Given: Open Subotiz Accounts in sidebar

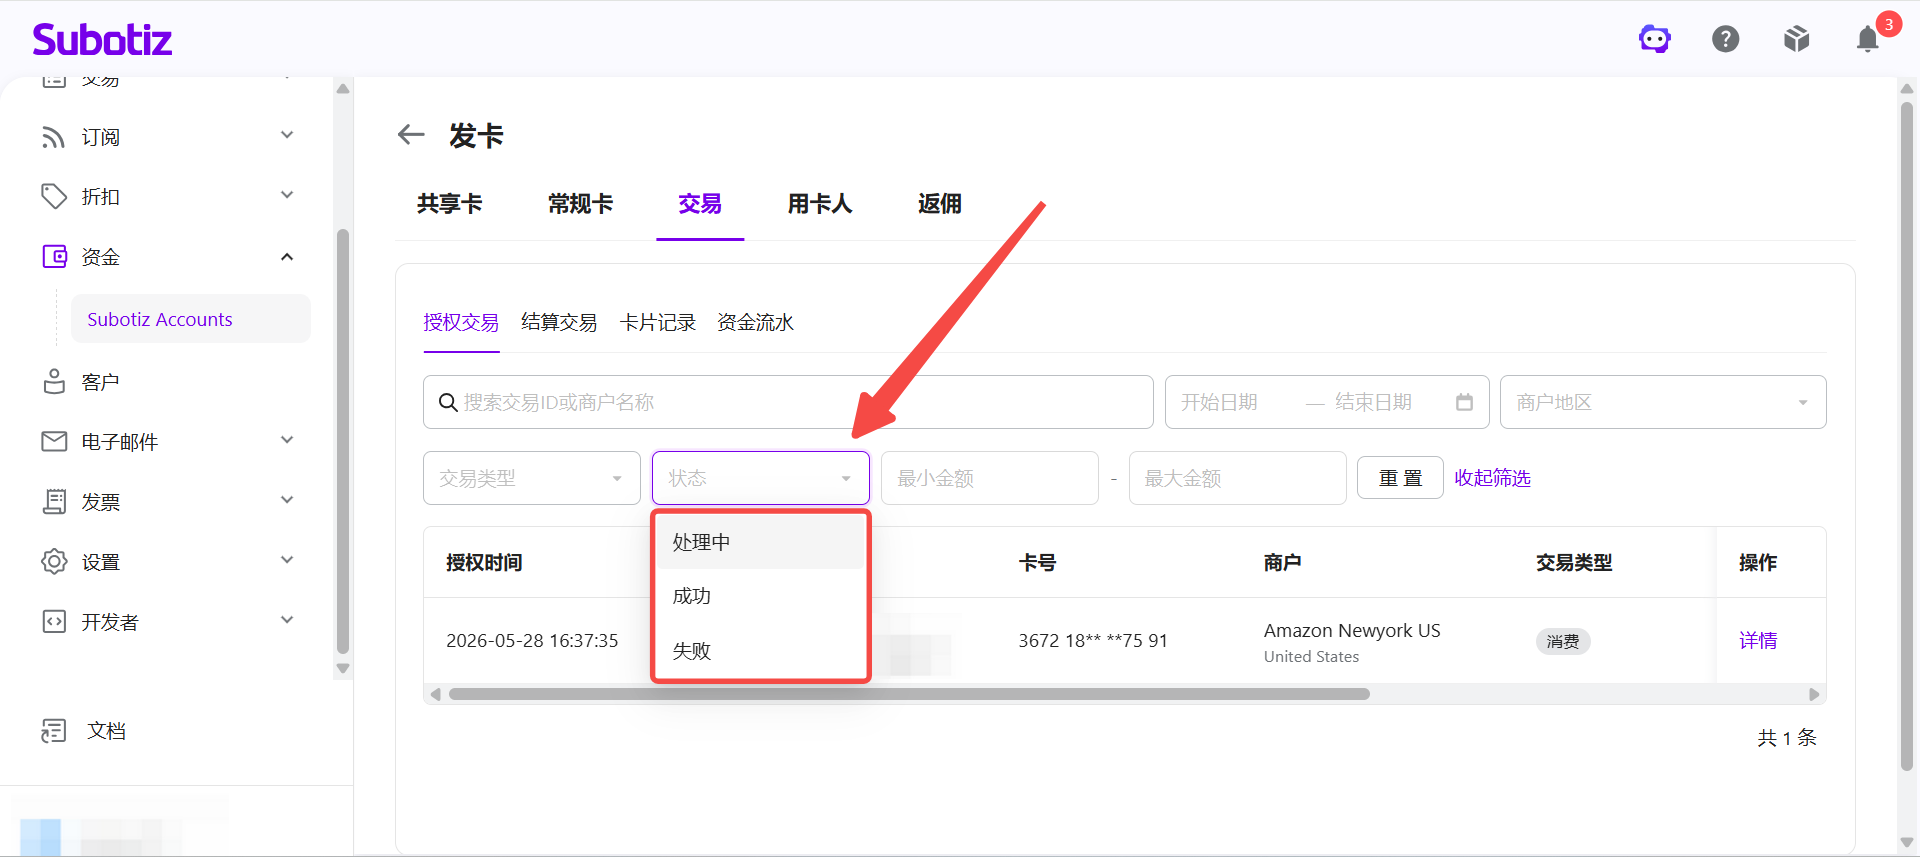Looking at the screenshot, I should click(191, 319).
